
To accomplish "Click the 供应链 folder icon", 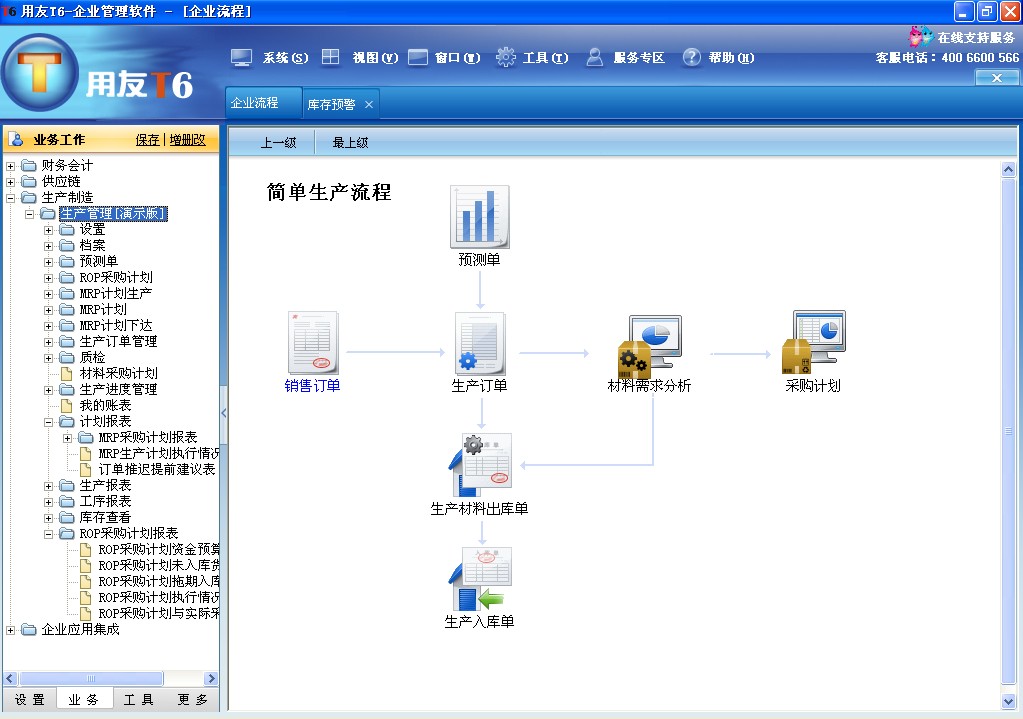I will click(29, 181).
